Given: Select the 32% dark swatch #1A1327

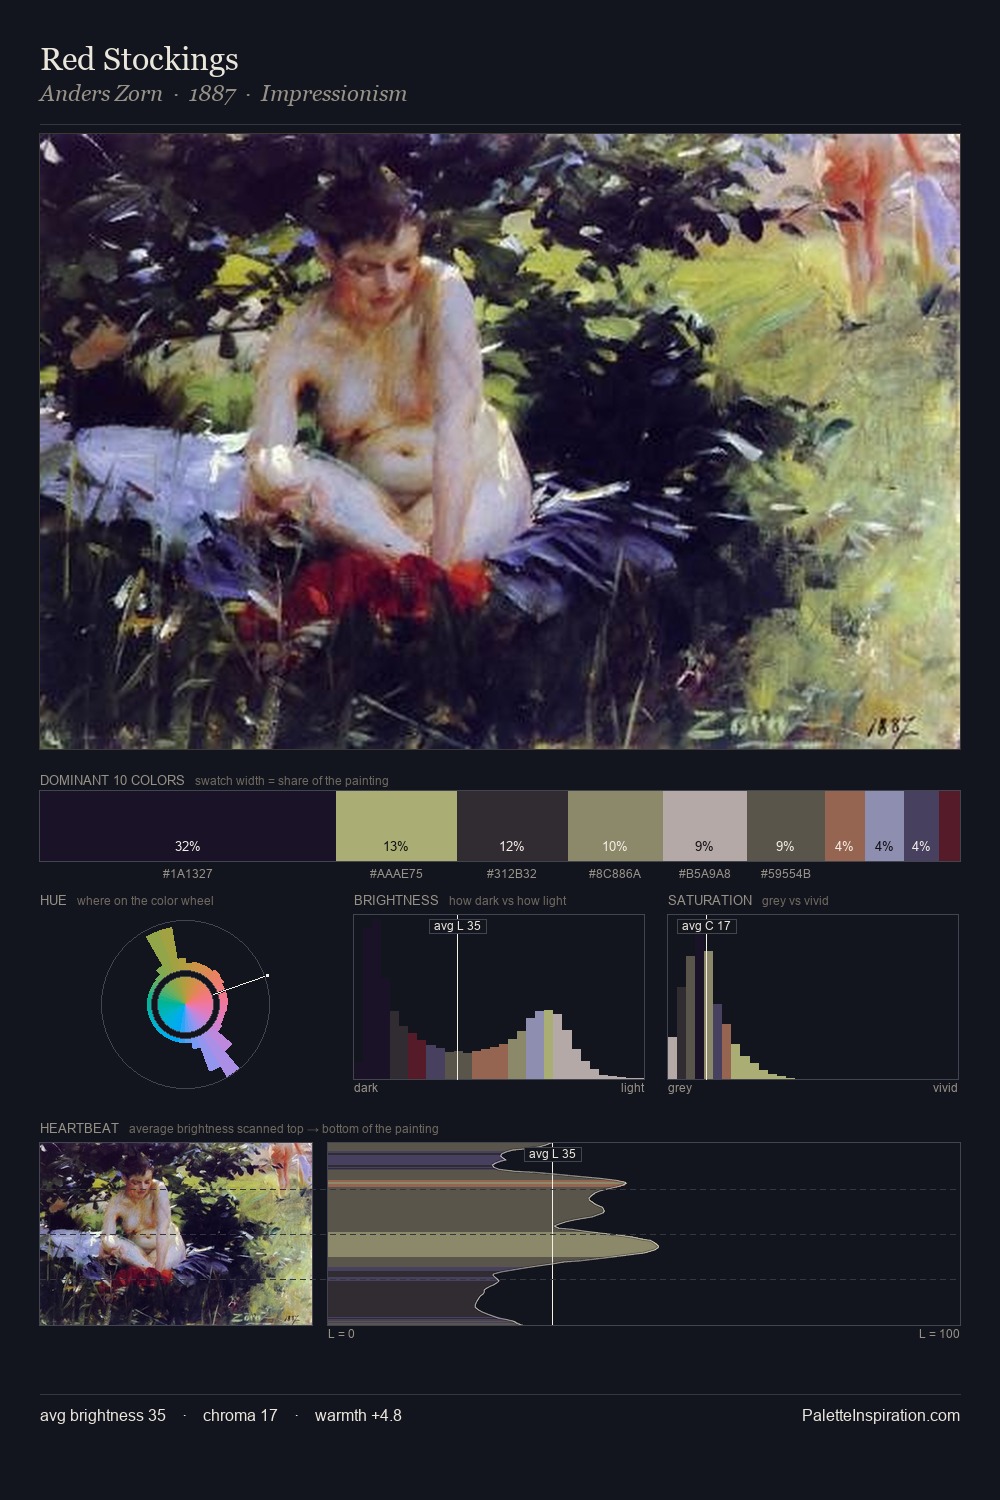Looking at the screenshot, I should pos(188,826).
